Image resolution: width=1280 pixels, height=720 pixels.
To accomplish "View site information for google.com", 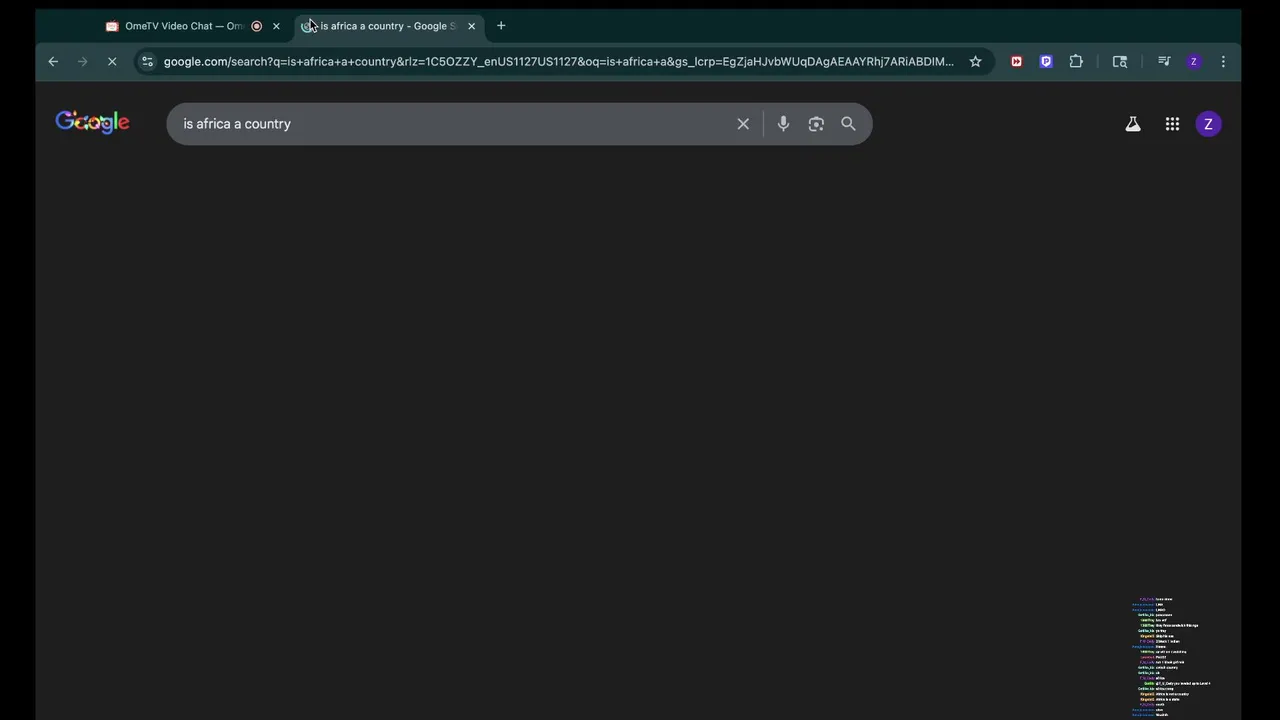I will click(147, 62).
